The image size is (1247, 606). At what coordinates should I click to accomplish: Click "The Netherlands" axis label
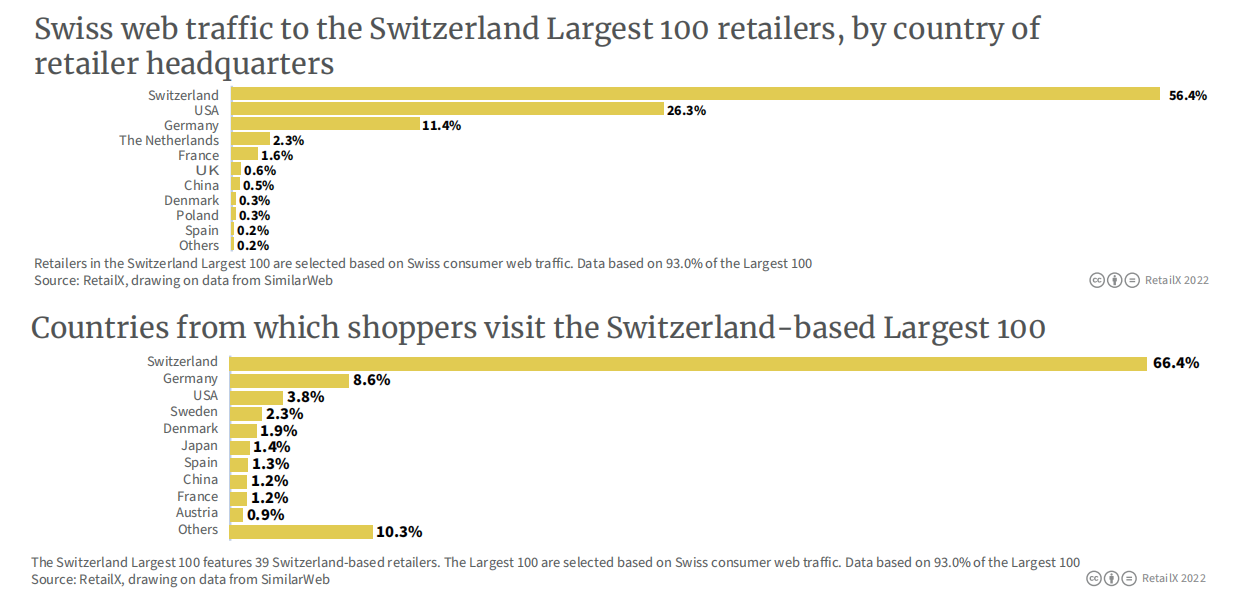point(169,140)
